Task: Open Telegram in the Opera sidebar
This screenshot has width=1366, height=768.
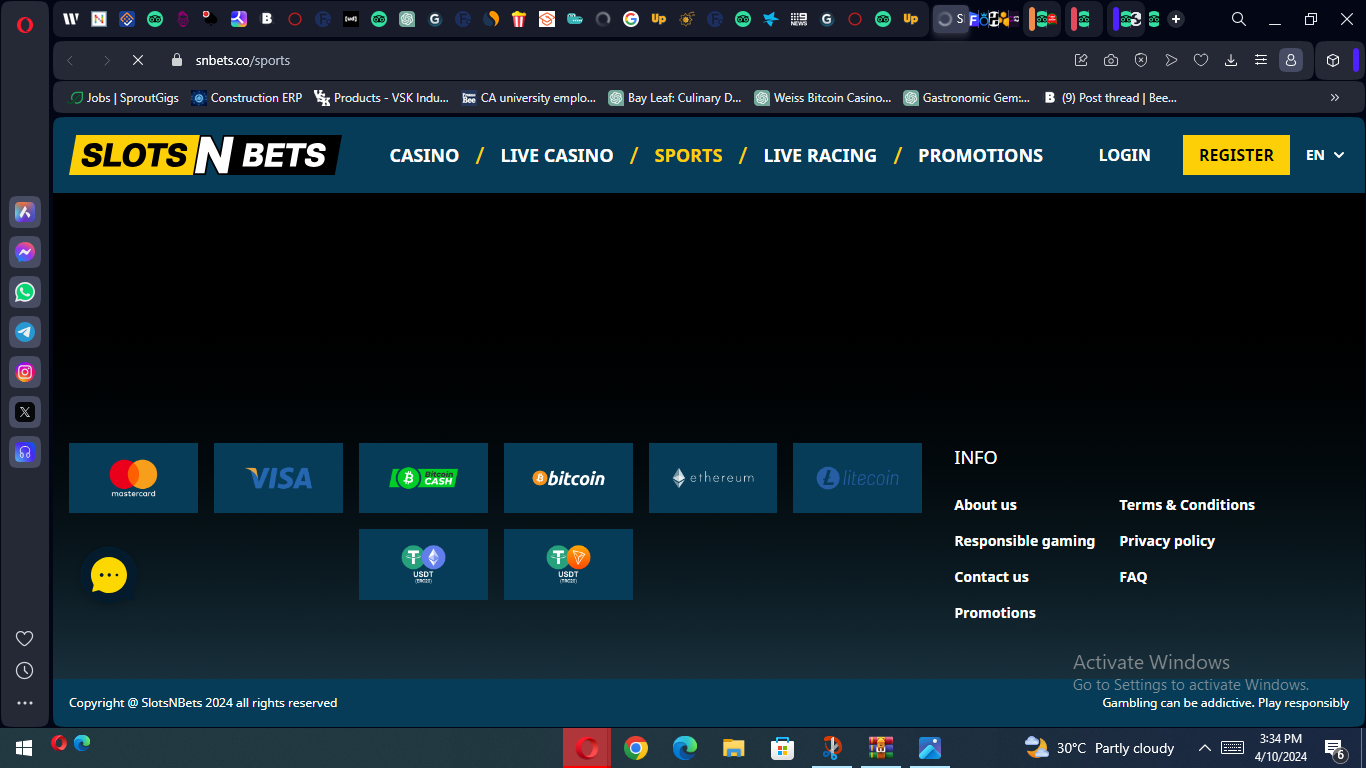Action: pos(25,332)
